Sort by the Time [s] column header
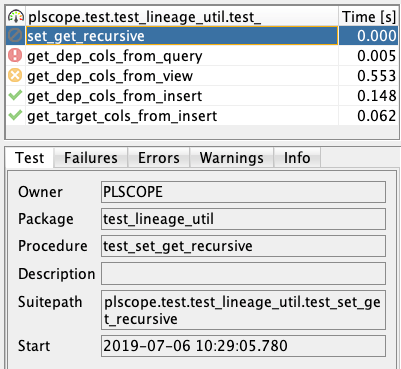The image size is (401, 369). coord(369,17)
